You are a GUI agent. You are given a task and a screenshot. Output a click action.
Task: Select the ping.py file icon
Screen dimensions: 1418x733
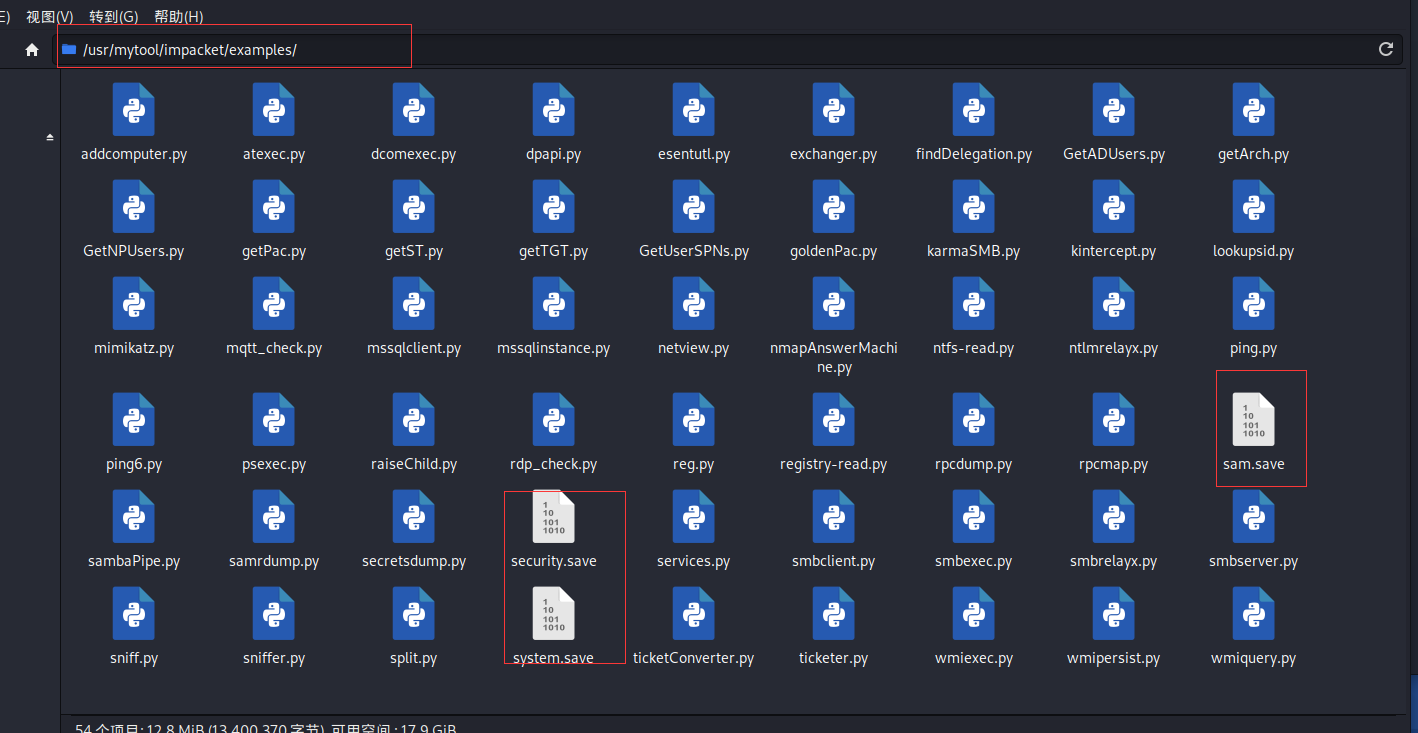pyautogui.click(x=1254, y=304)
